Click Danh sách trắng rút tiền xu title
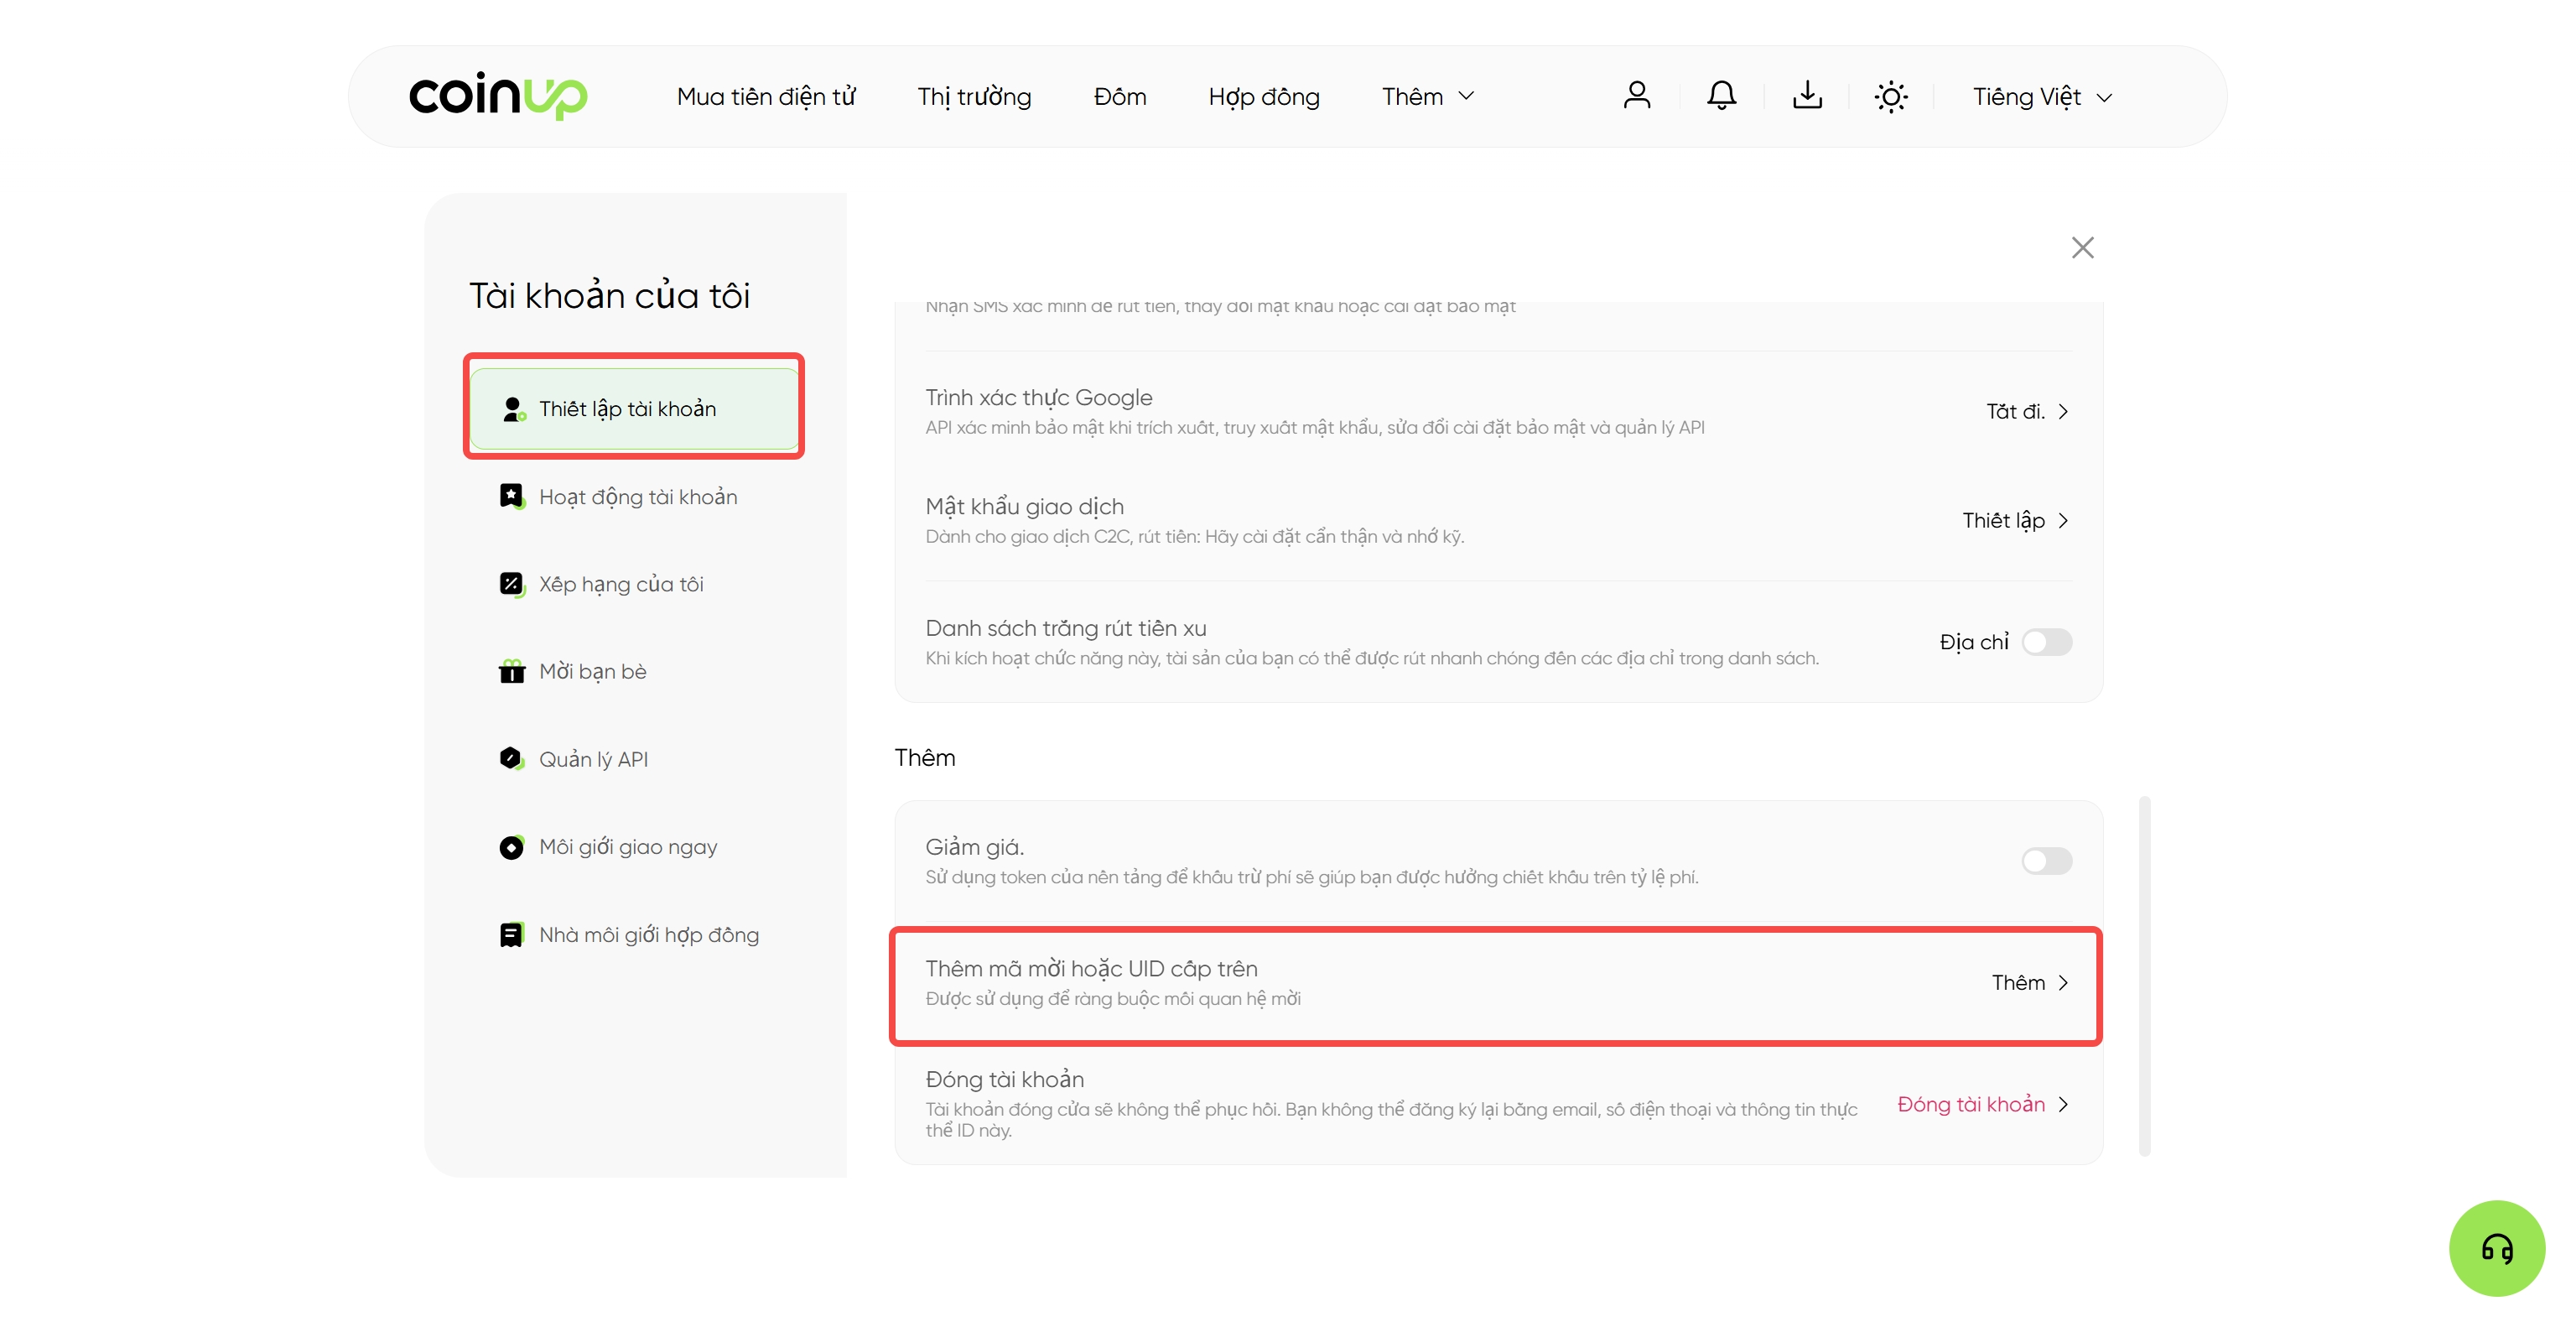 [1066, 629]
